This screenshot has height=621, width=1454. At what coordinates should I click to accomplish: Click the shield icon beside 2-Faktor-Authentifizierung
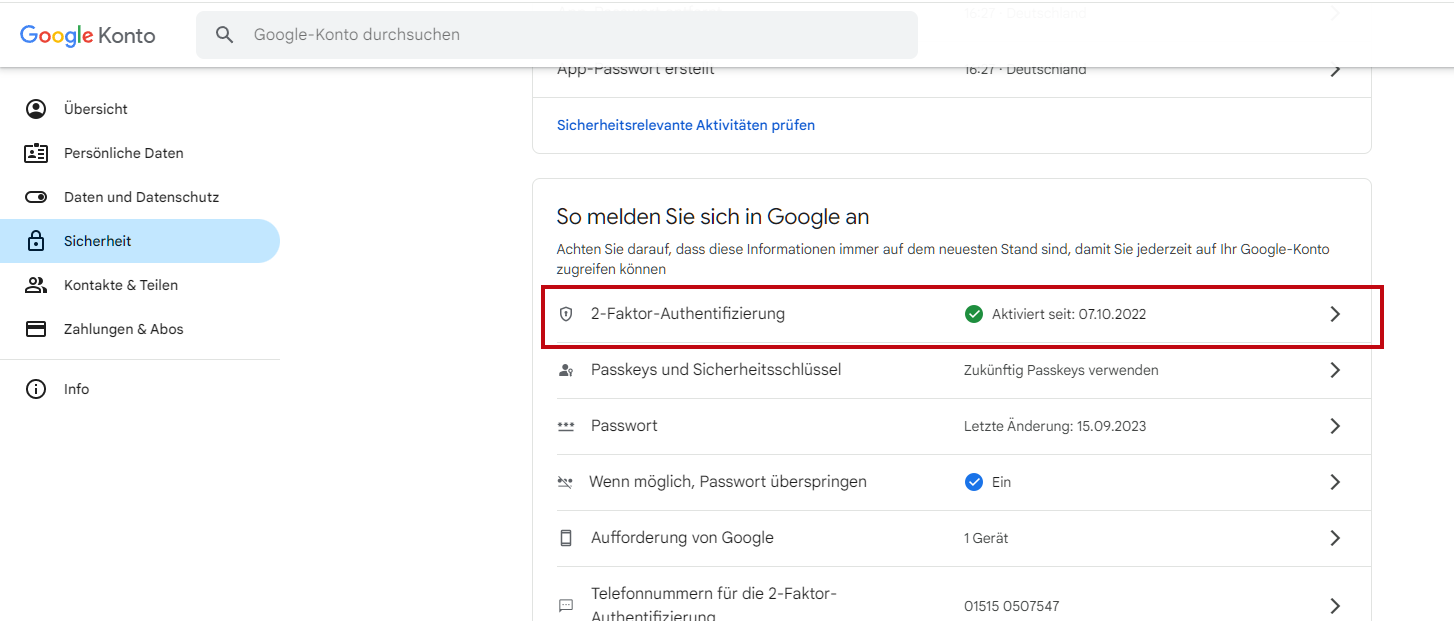click(566, 314)
